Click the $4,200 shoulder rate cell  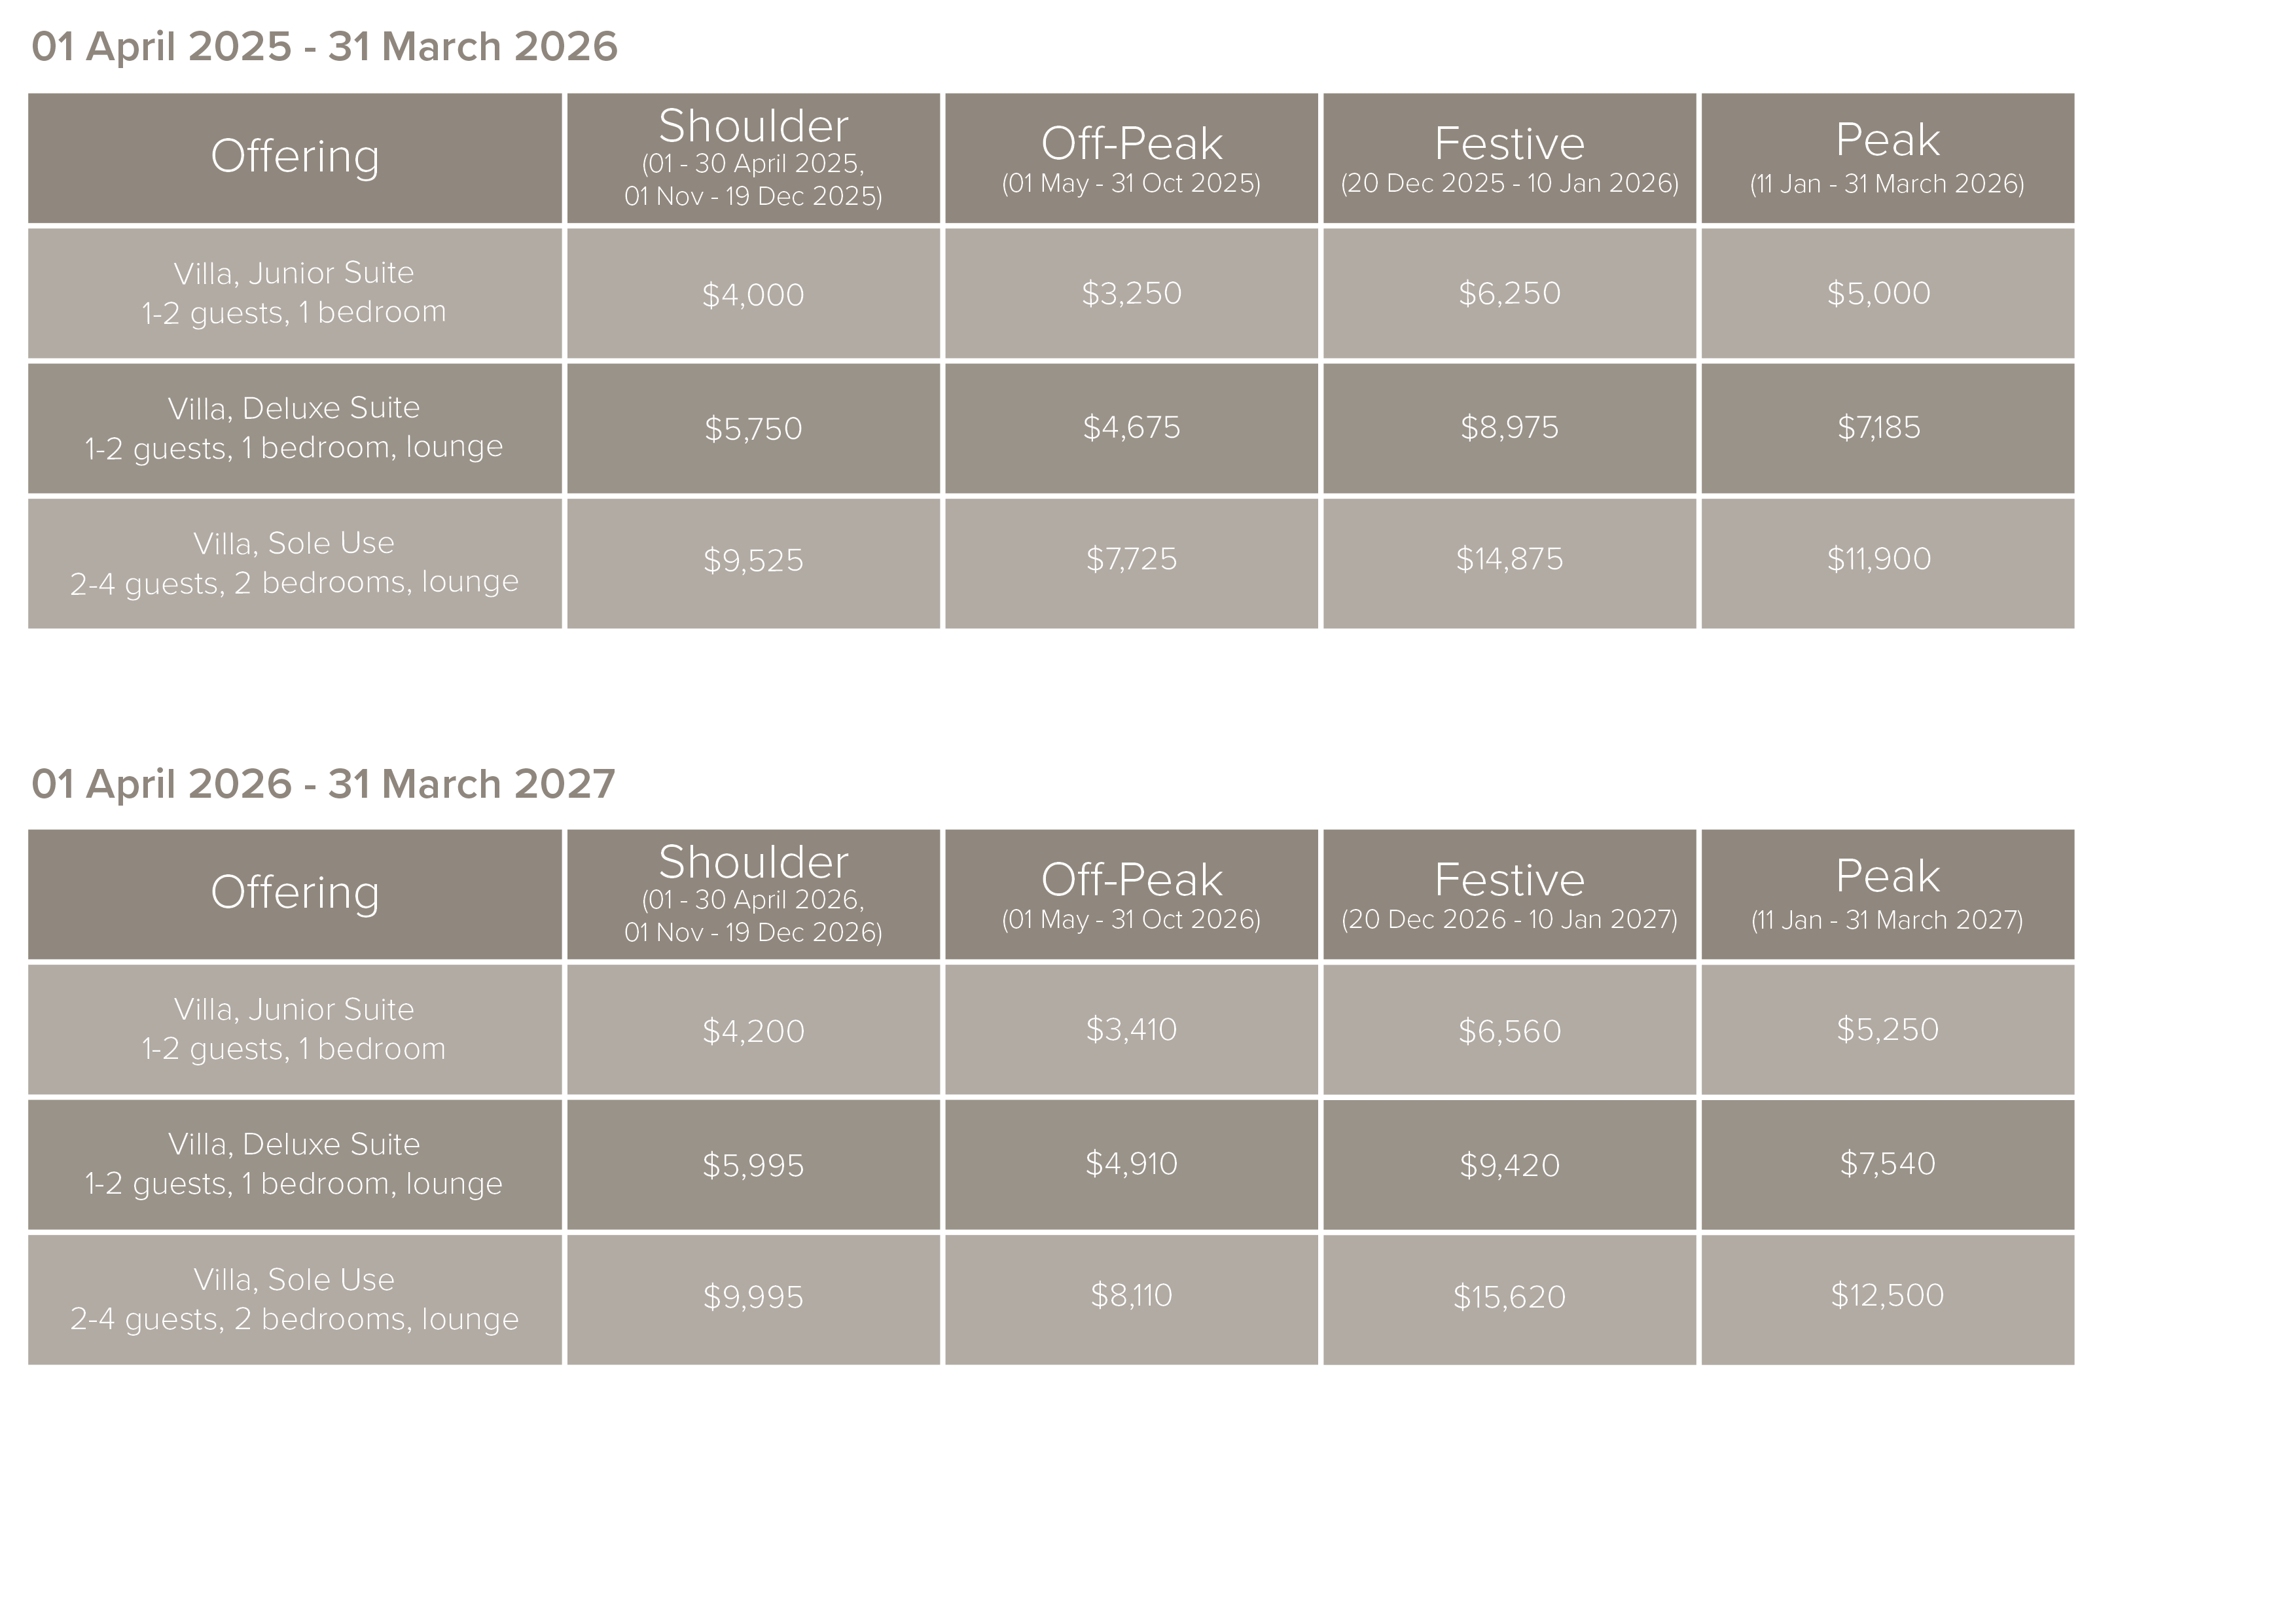(x=753, y=1031)
